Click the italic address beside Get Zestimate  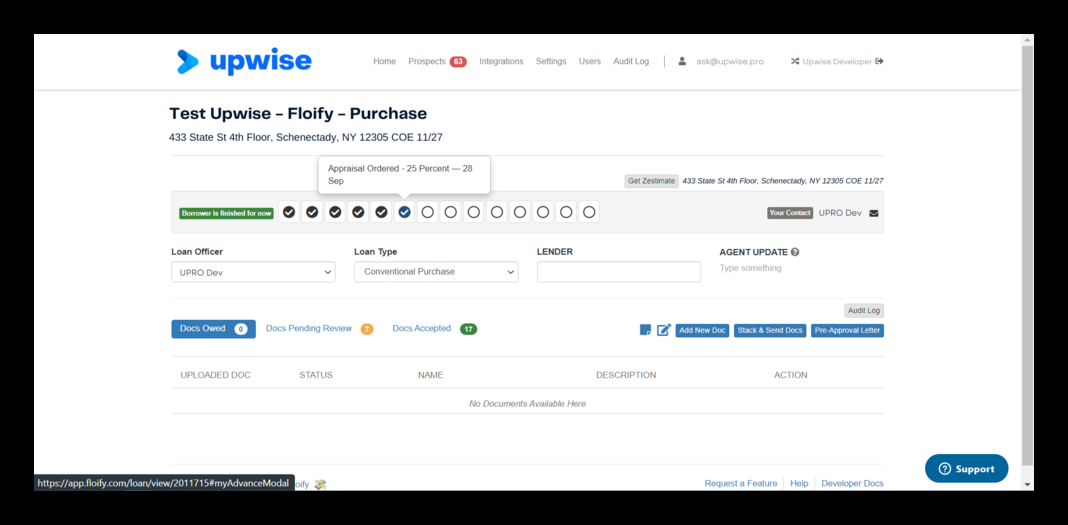click(x=783, y=181)
